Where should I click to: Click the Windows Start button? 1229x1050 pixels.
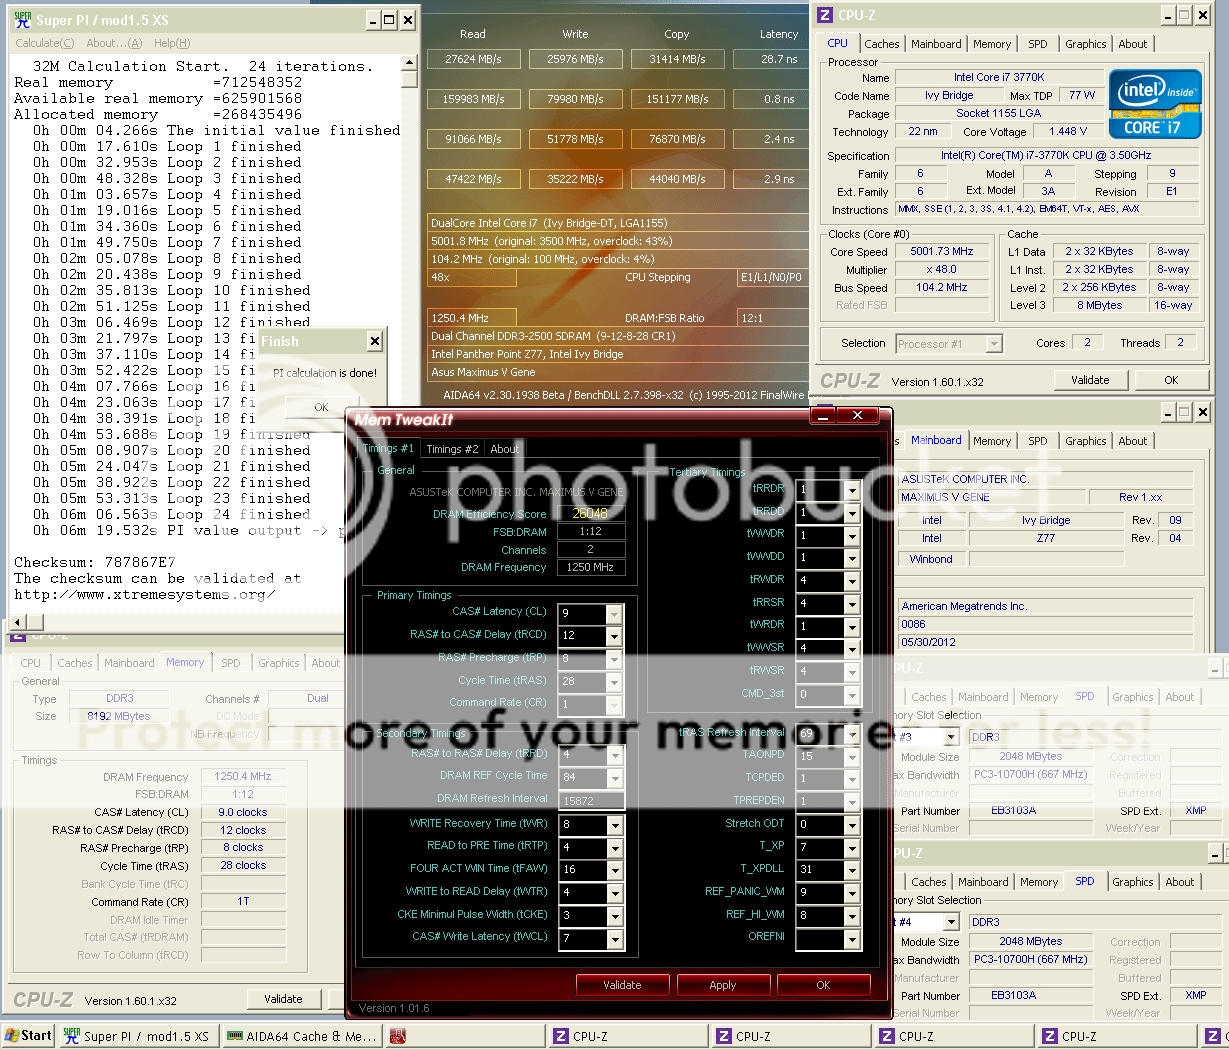coord(28,1036)
